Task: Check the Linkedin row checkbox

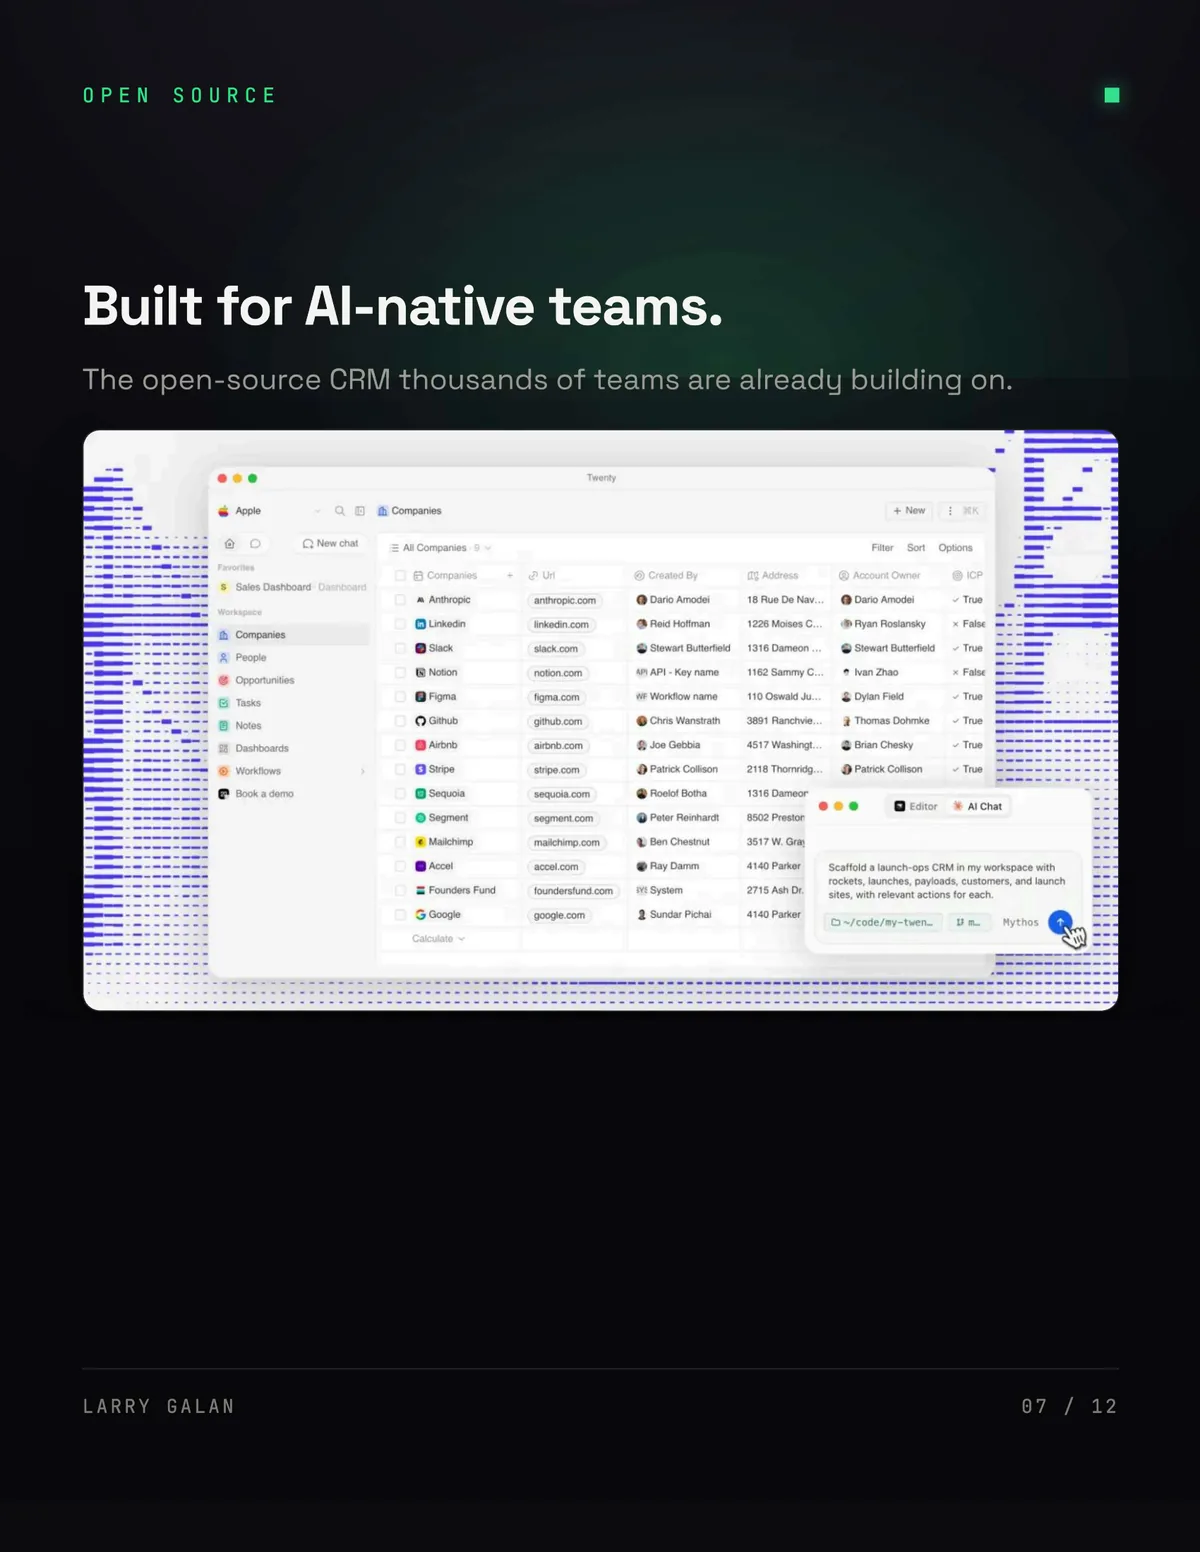Action: [400, 624]
